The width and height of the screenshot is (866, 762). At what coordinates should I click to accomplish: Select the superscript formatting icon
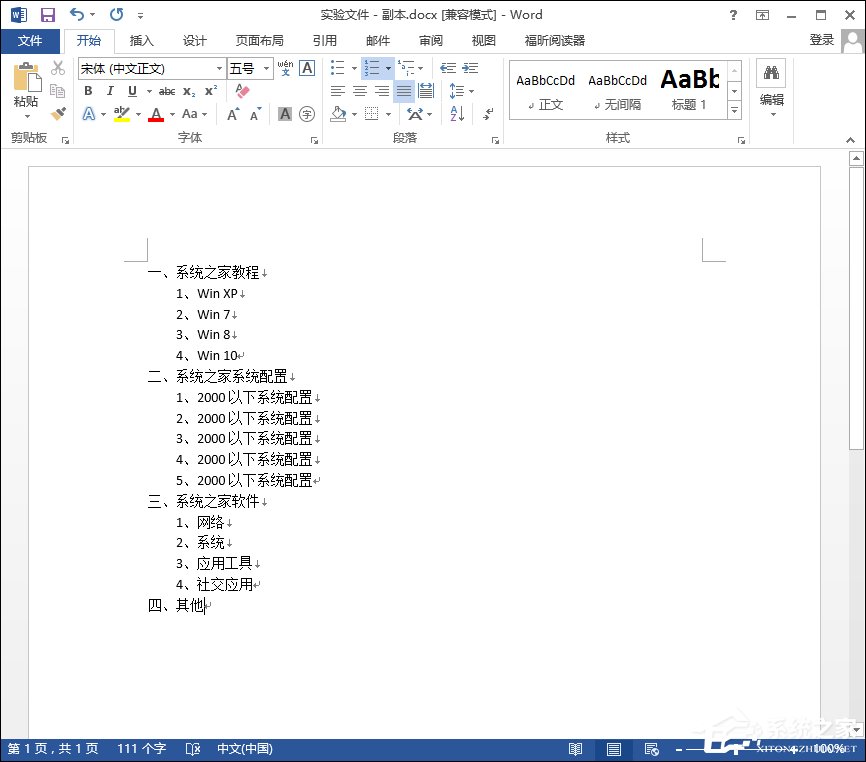point(211,91)
